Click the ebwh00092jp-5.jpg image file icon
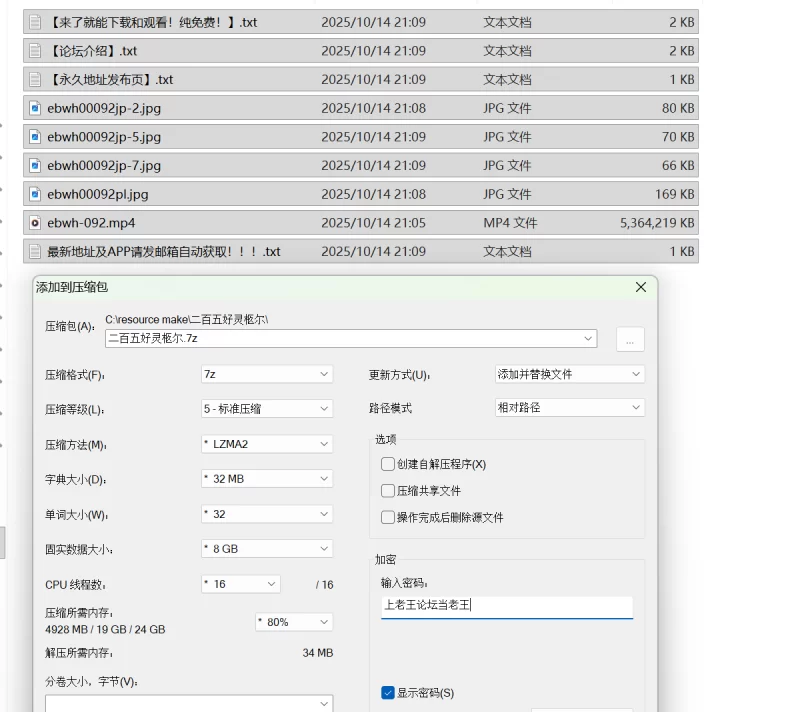This screenshot has height=712, width=800. [x=35, y=137]
